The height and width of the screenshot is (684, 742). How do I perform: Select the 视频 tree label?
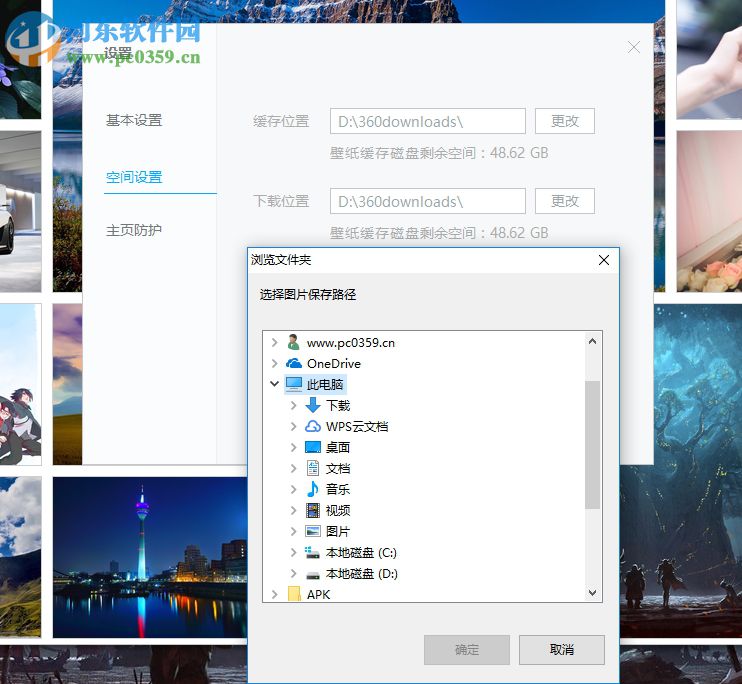[338, 510]
